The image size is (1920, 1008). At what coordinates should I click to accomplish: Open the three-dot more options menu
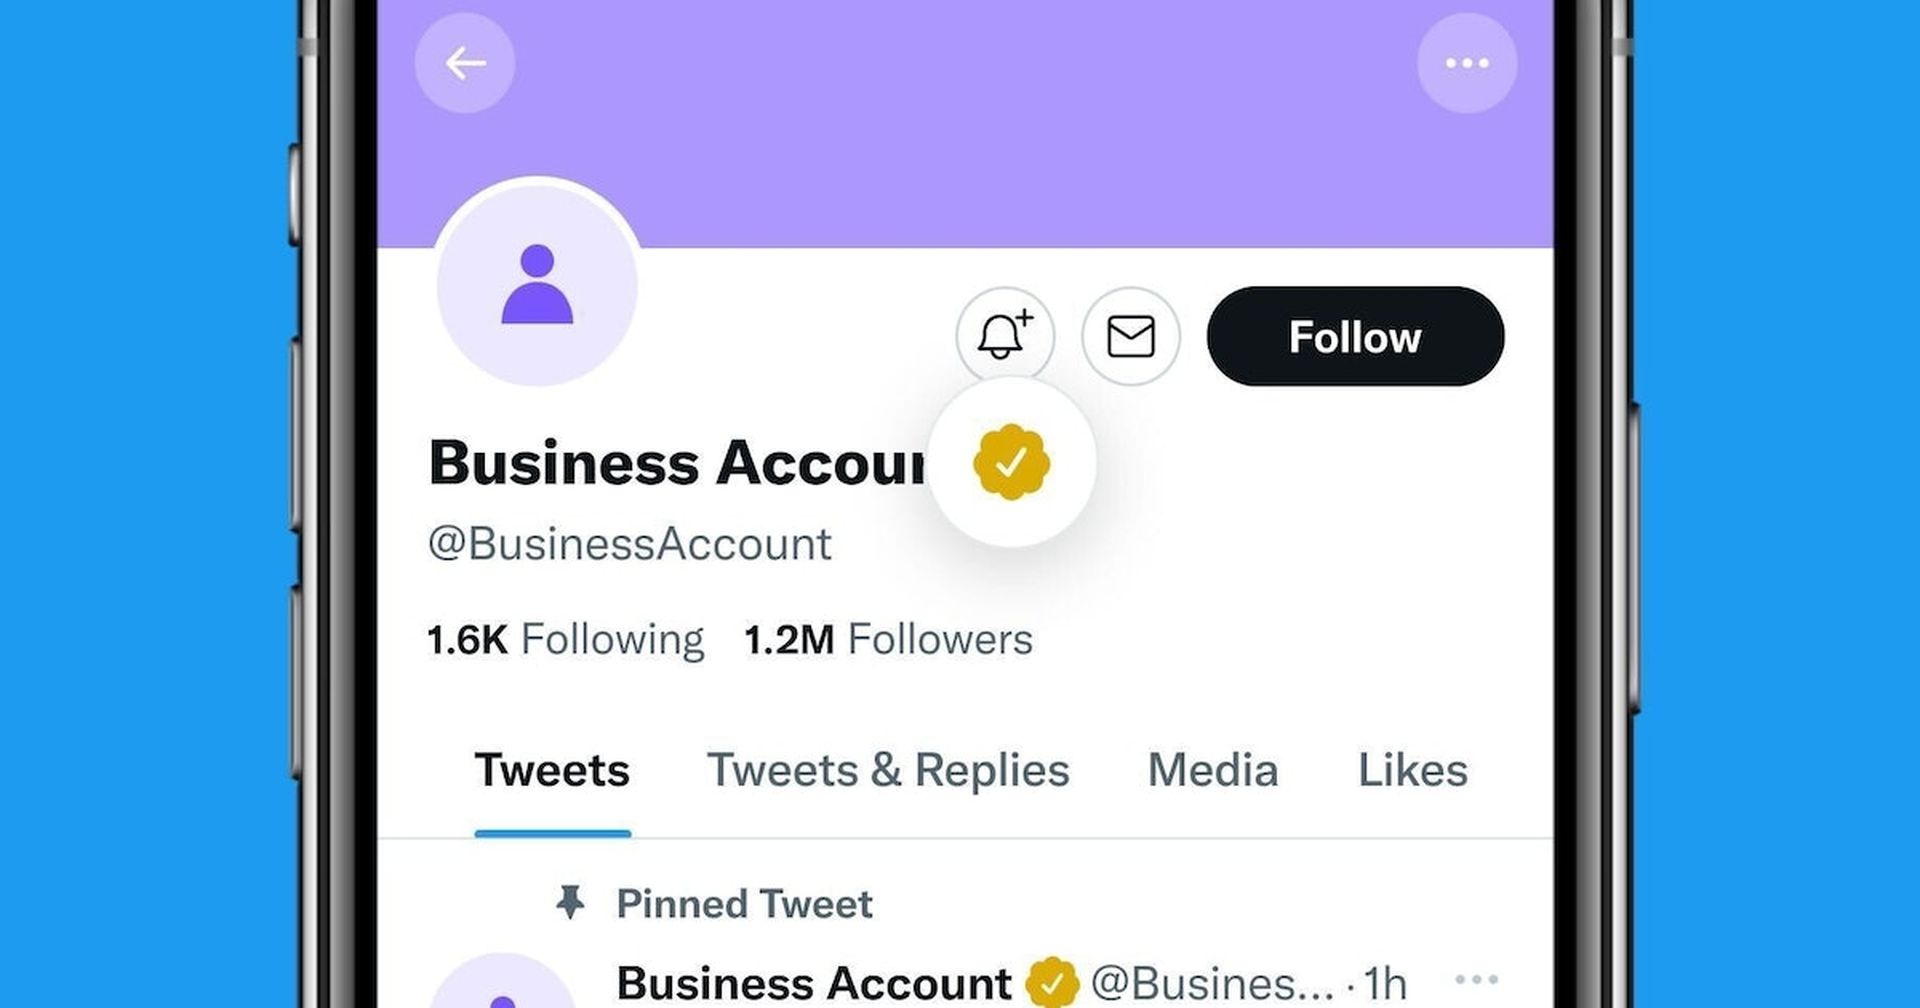tap(1466, 64)
